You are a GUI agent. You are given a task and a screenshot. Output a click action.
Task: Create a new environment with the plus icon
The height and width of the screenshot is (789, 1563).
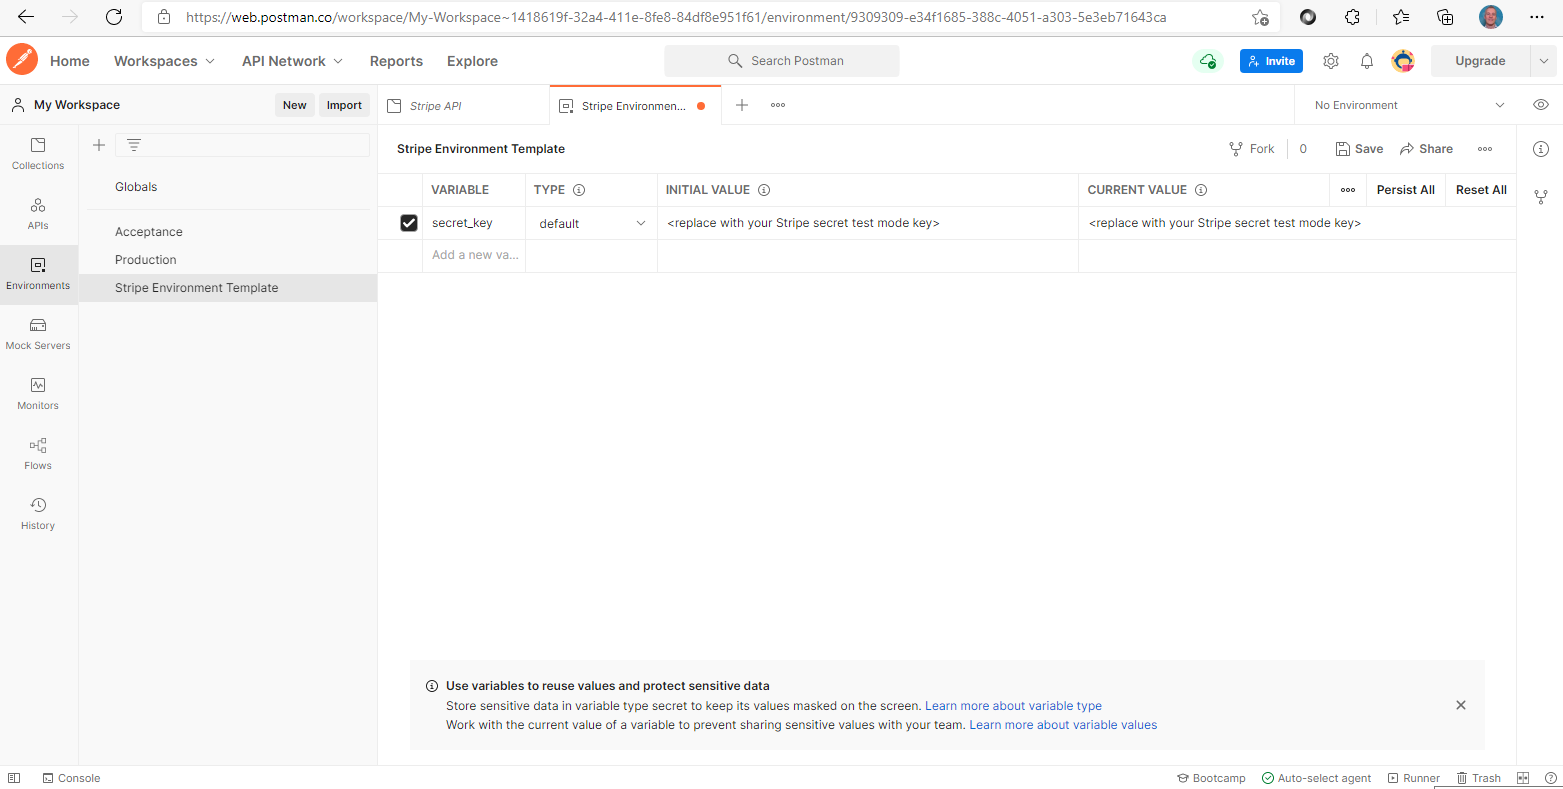point(98,144)
